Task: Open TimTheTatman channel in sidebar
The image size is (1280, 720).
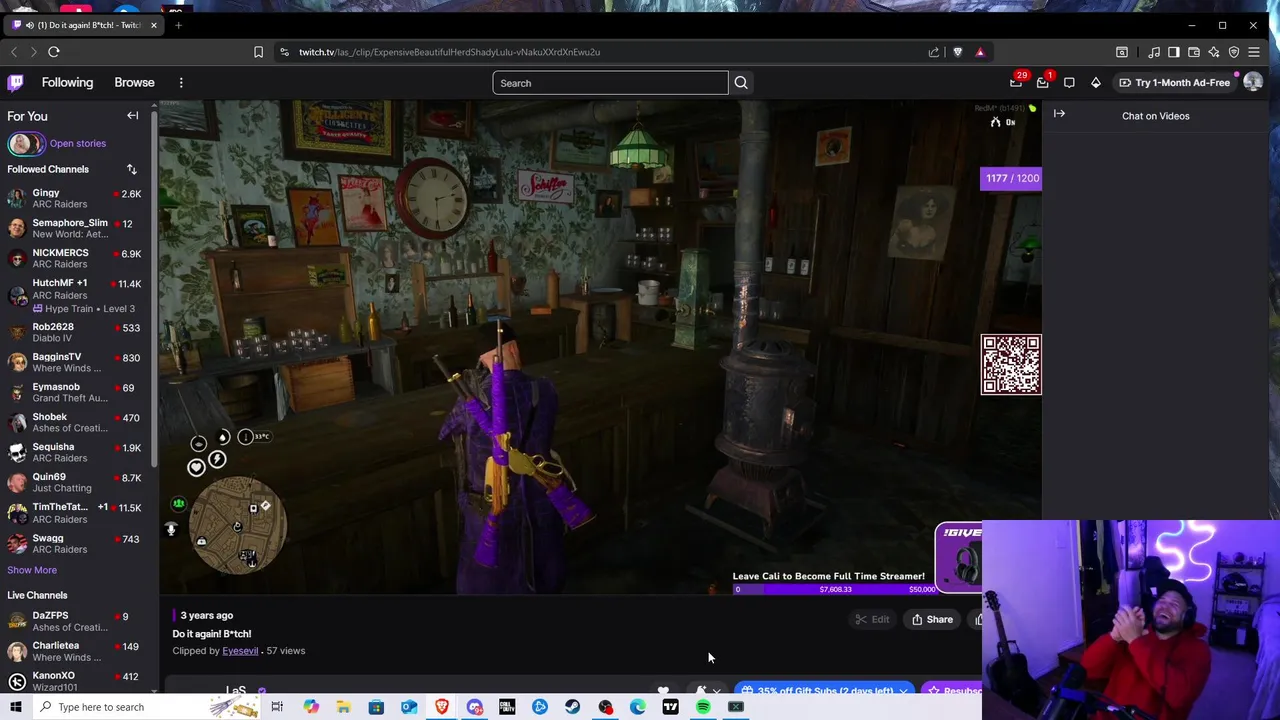Action: [x=77, y=512]
